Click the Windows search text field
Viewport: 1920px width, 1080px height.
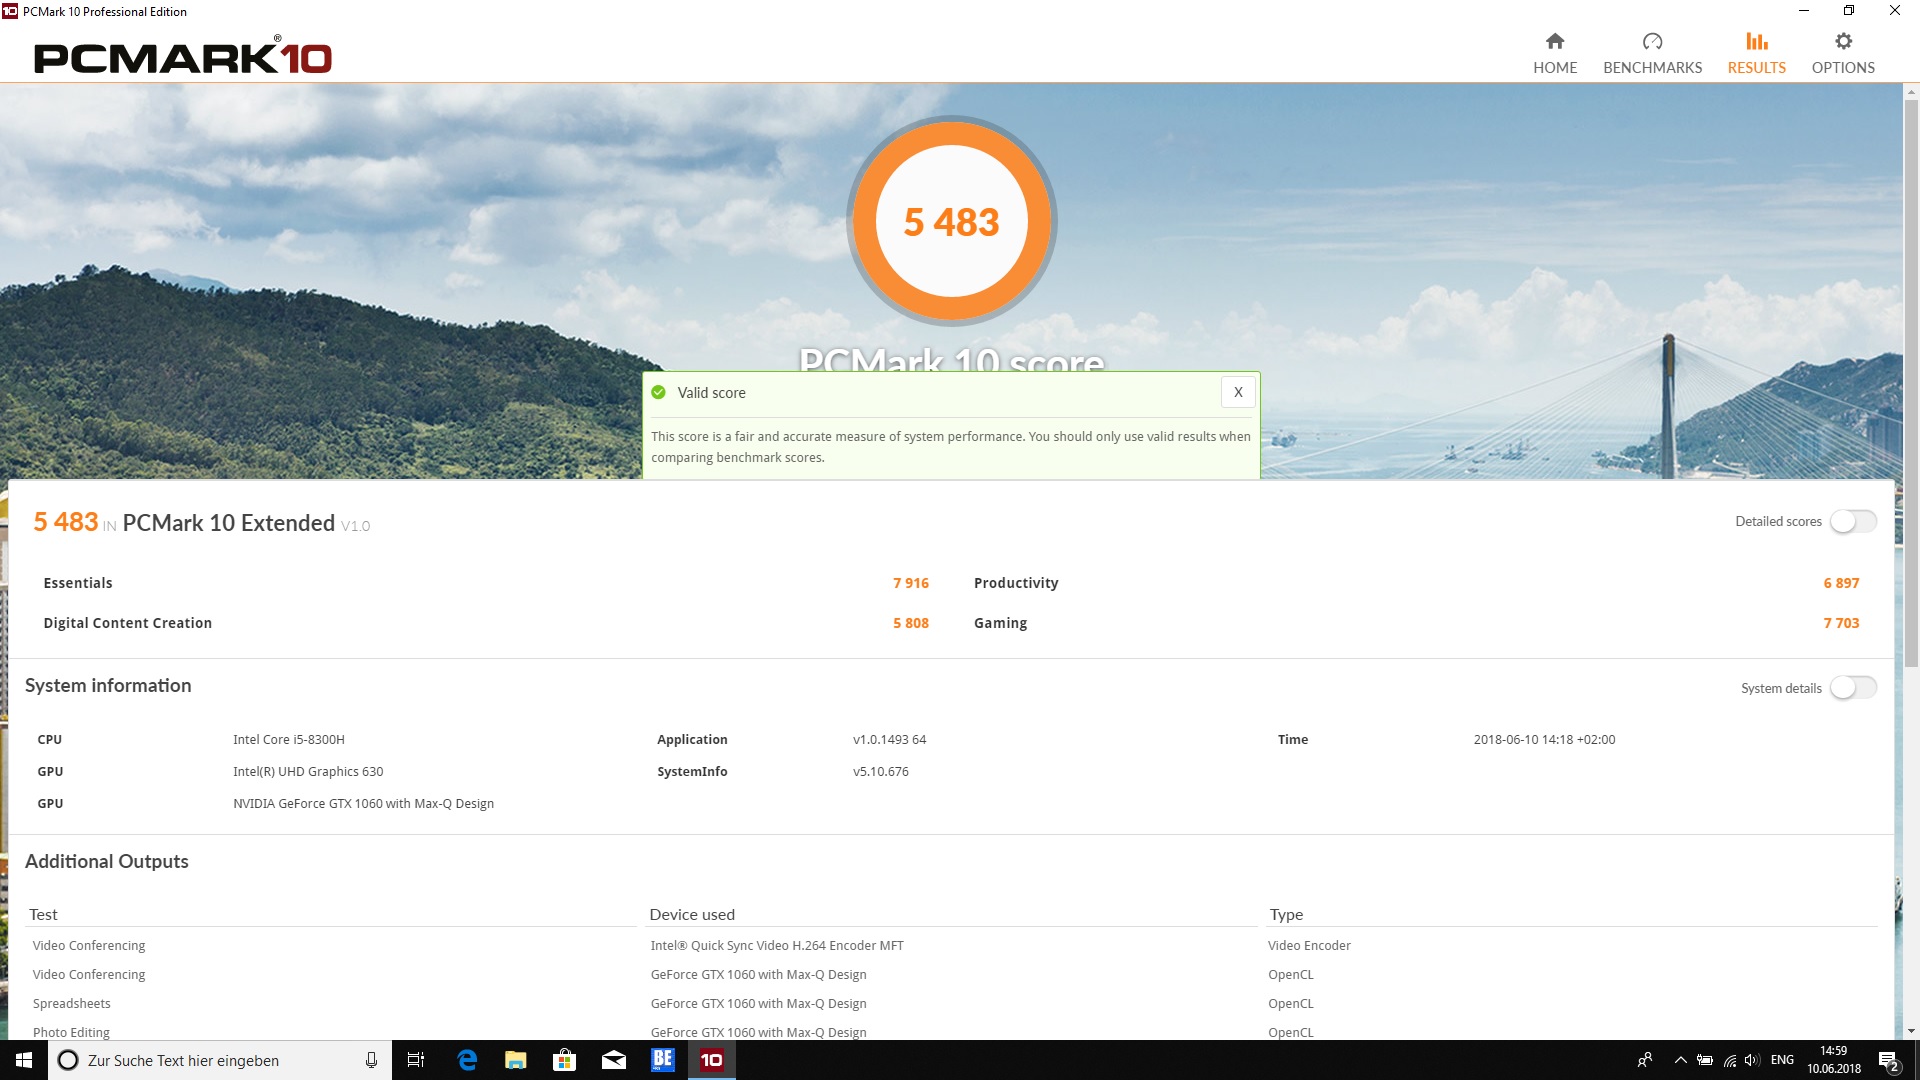point(220,1060)
